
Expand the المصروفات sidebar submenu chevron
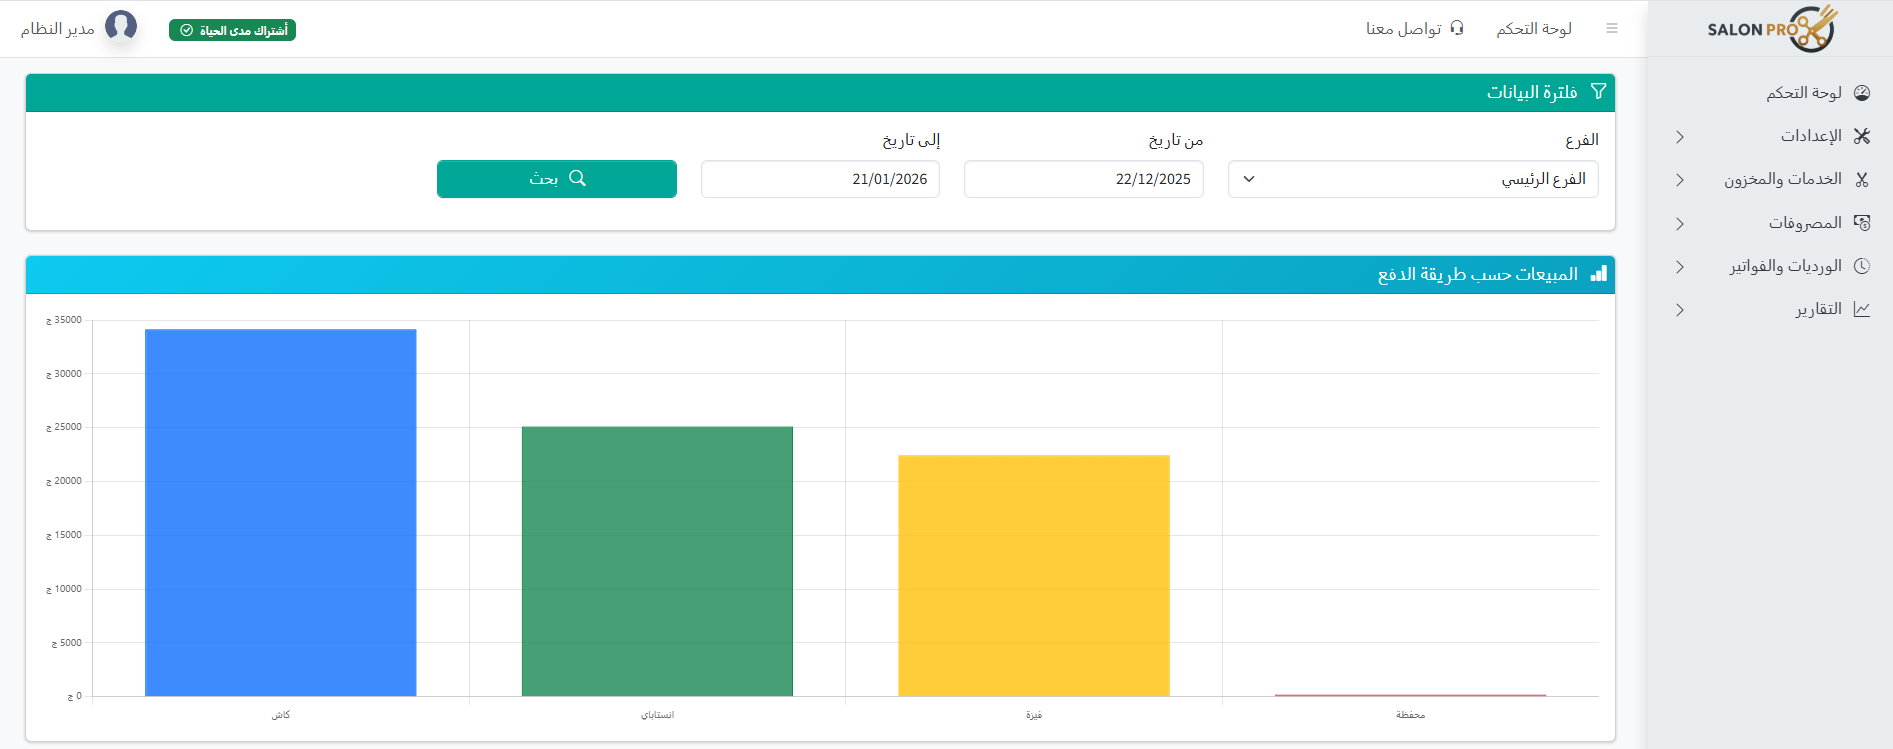(x=1680, y=224)
